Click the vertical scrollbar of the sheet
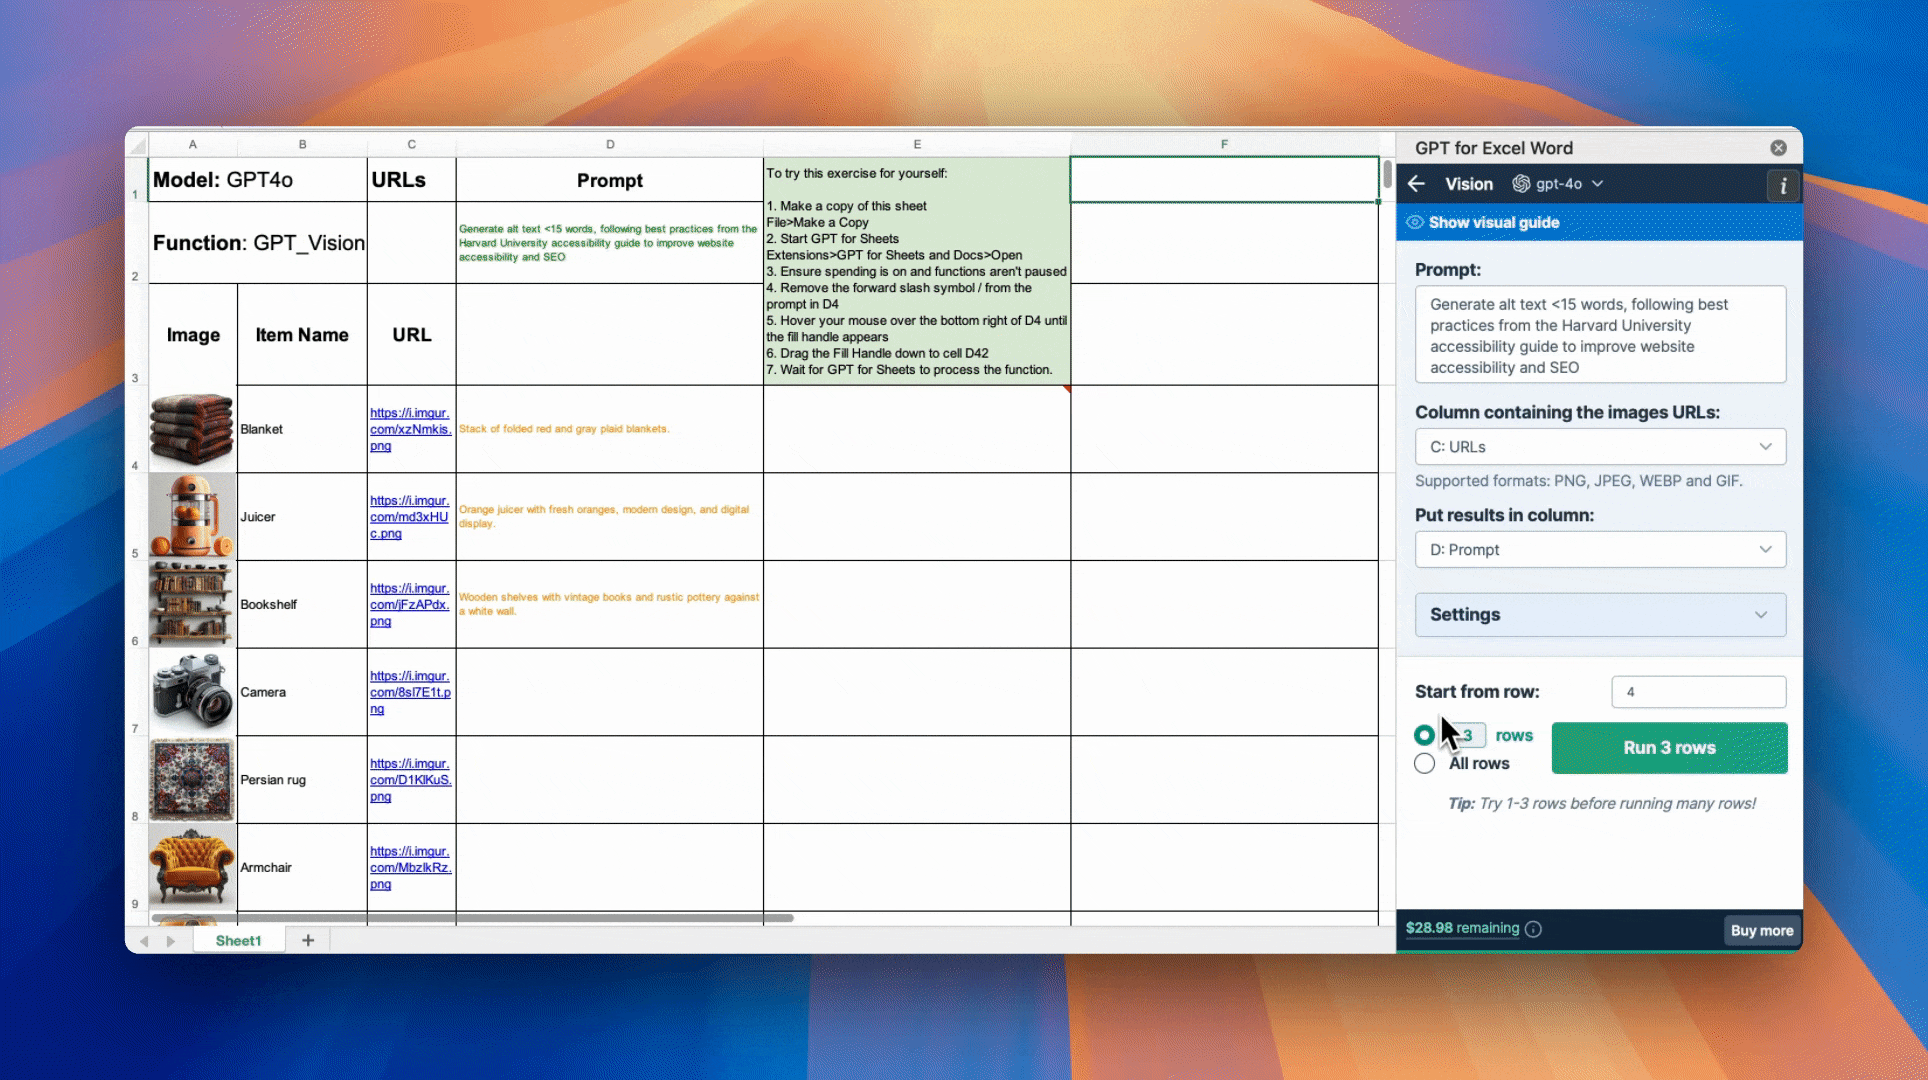 click(x=1387, y=173)
